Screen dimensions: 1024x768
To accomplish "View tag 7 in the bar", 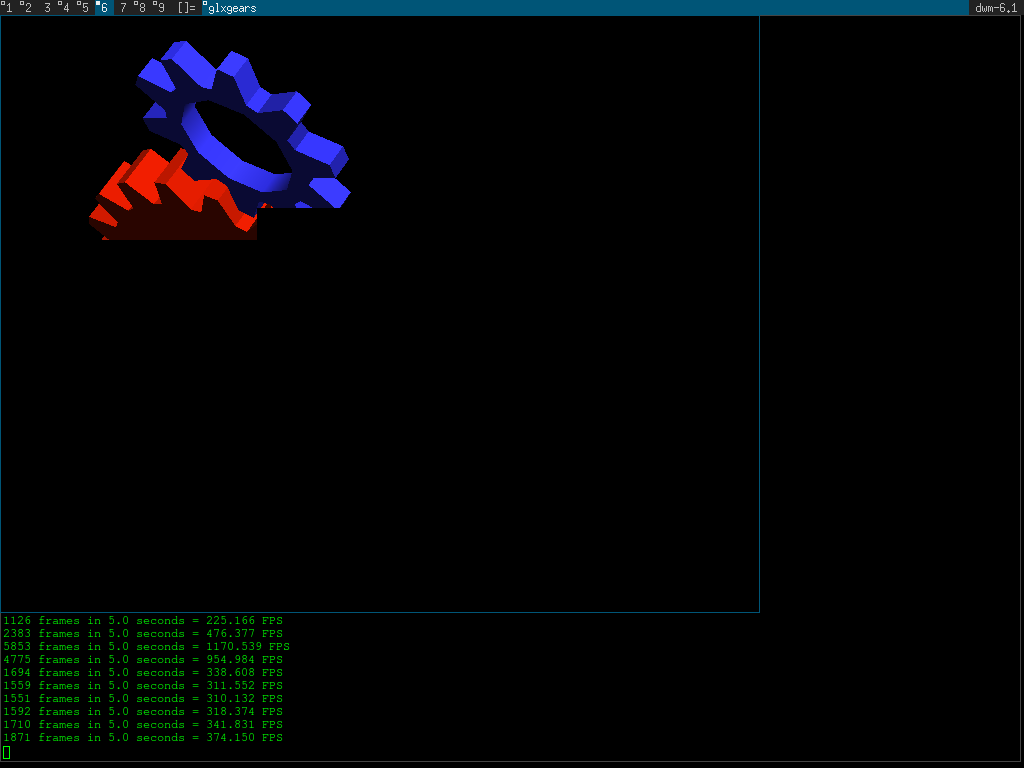I will point(123,8).
